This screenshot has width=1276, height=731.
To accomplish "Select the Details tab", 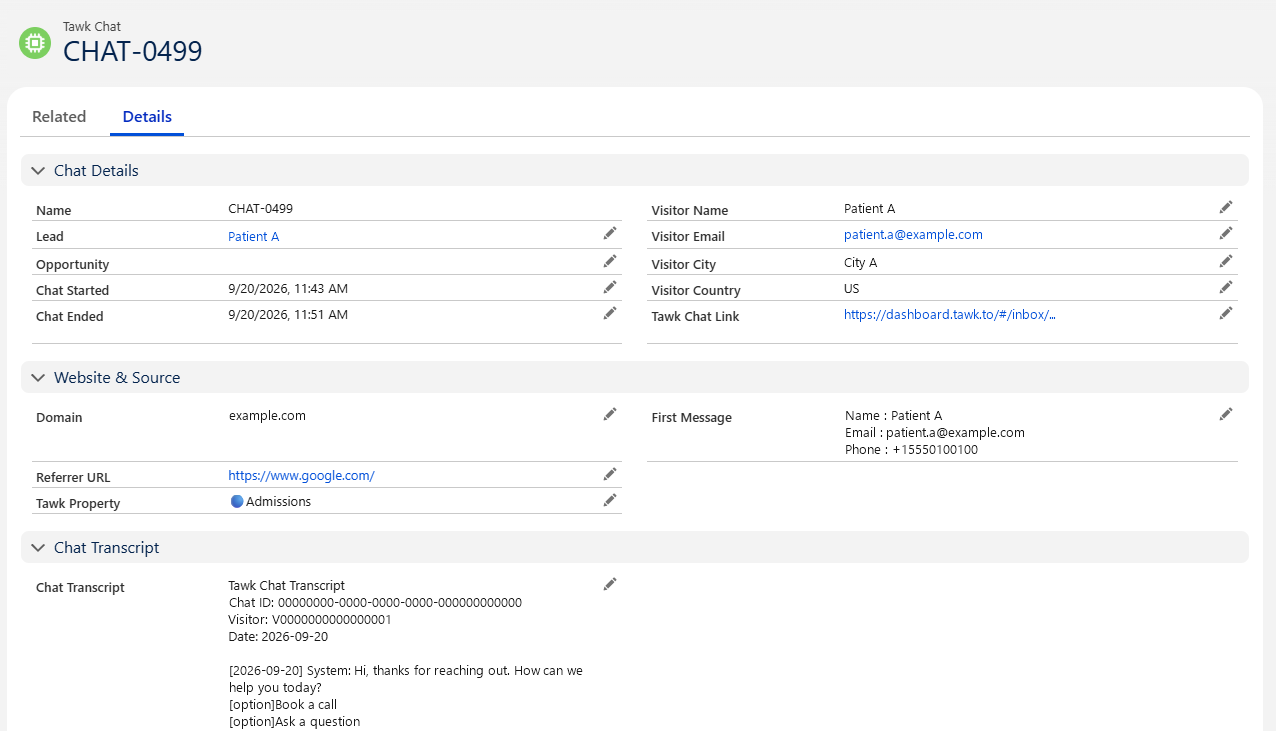I will point(147,117).
